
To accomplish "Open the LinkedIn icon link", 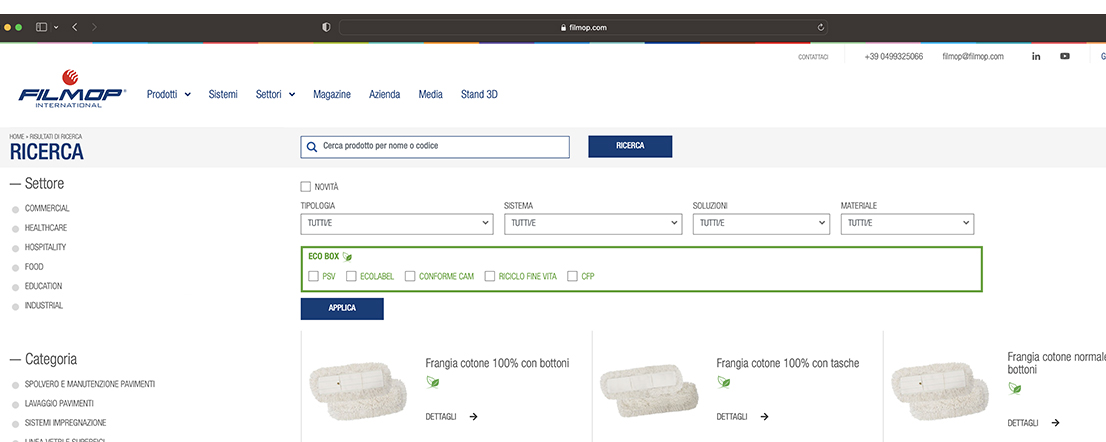I will click(1036, 56).
